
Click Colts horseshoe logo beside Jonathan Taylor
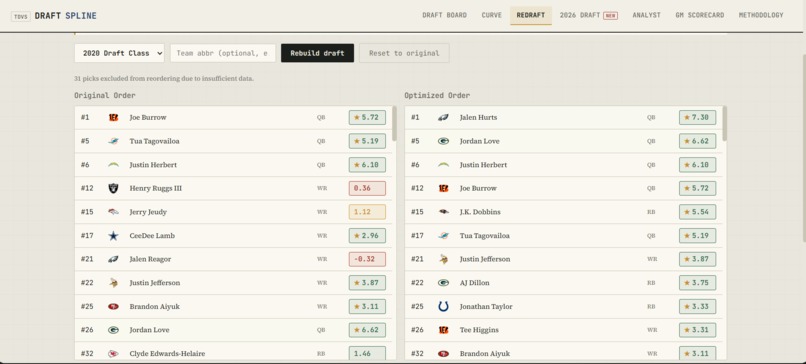coord(443,306)
